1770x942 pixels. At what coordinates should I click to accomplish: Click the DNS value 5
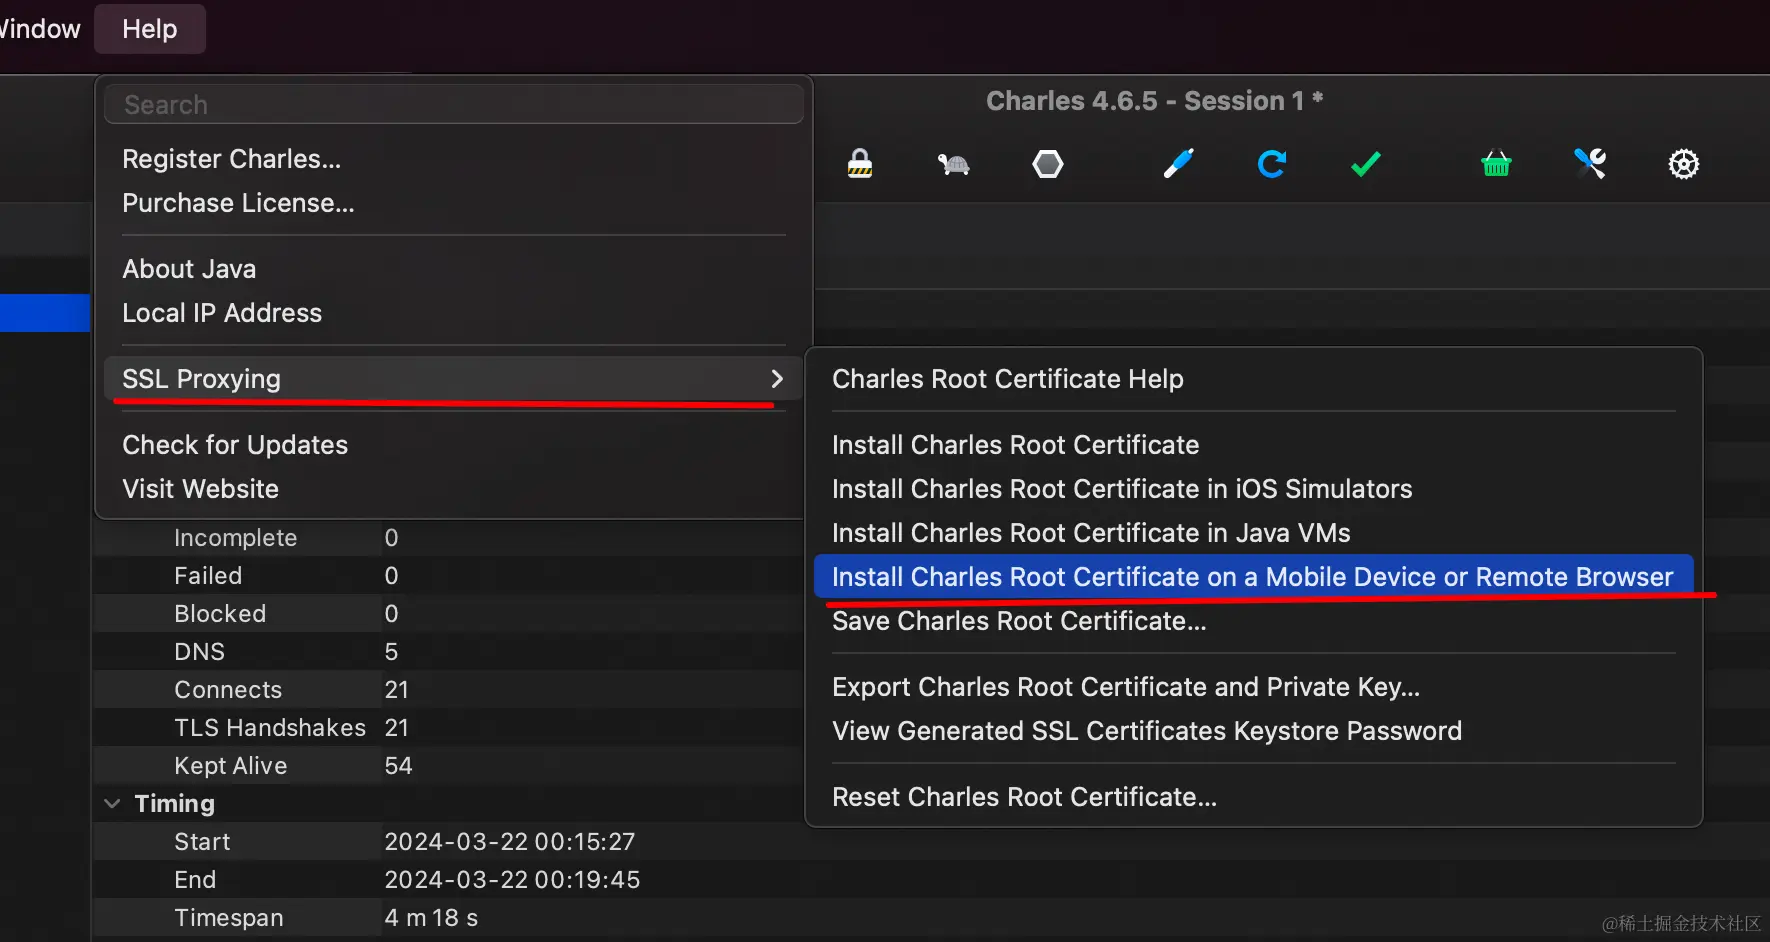(391, 652)
